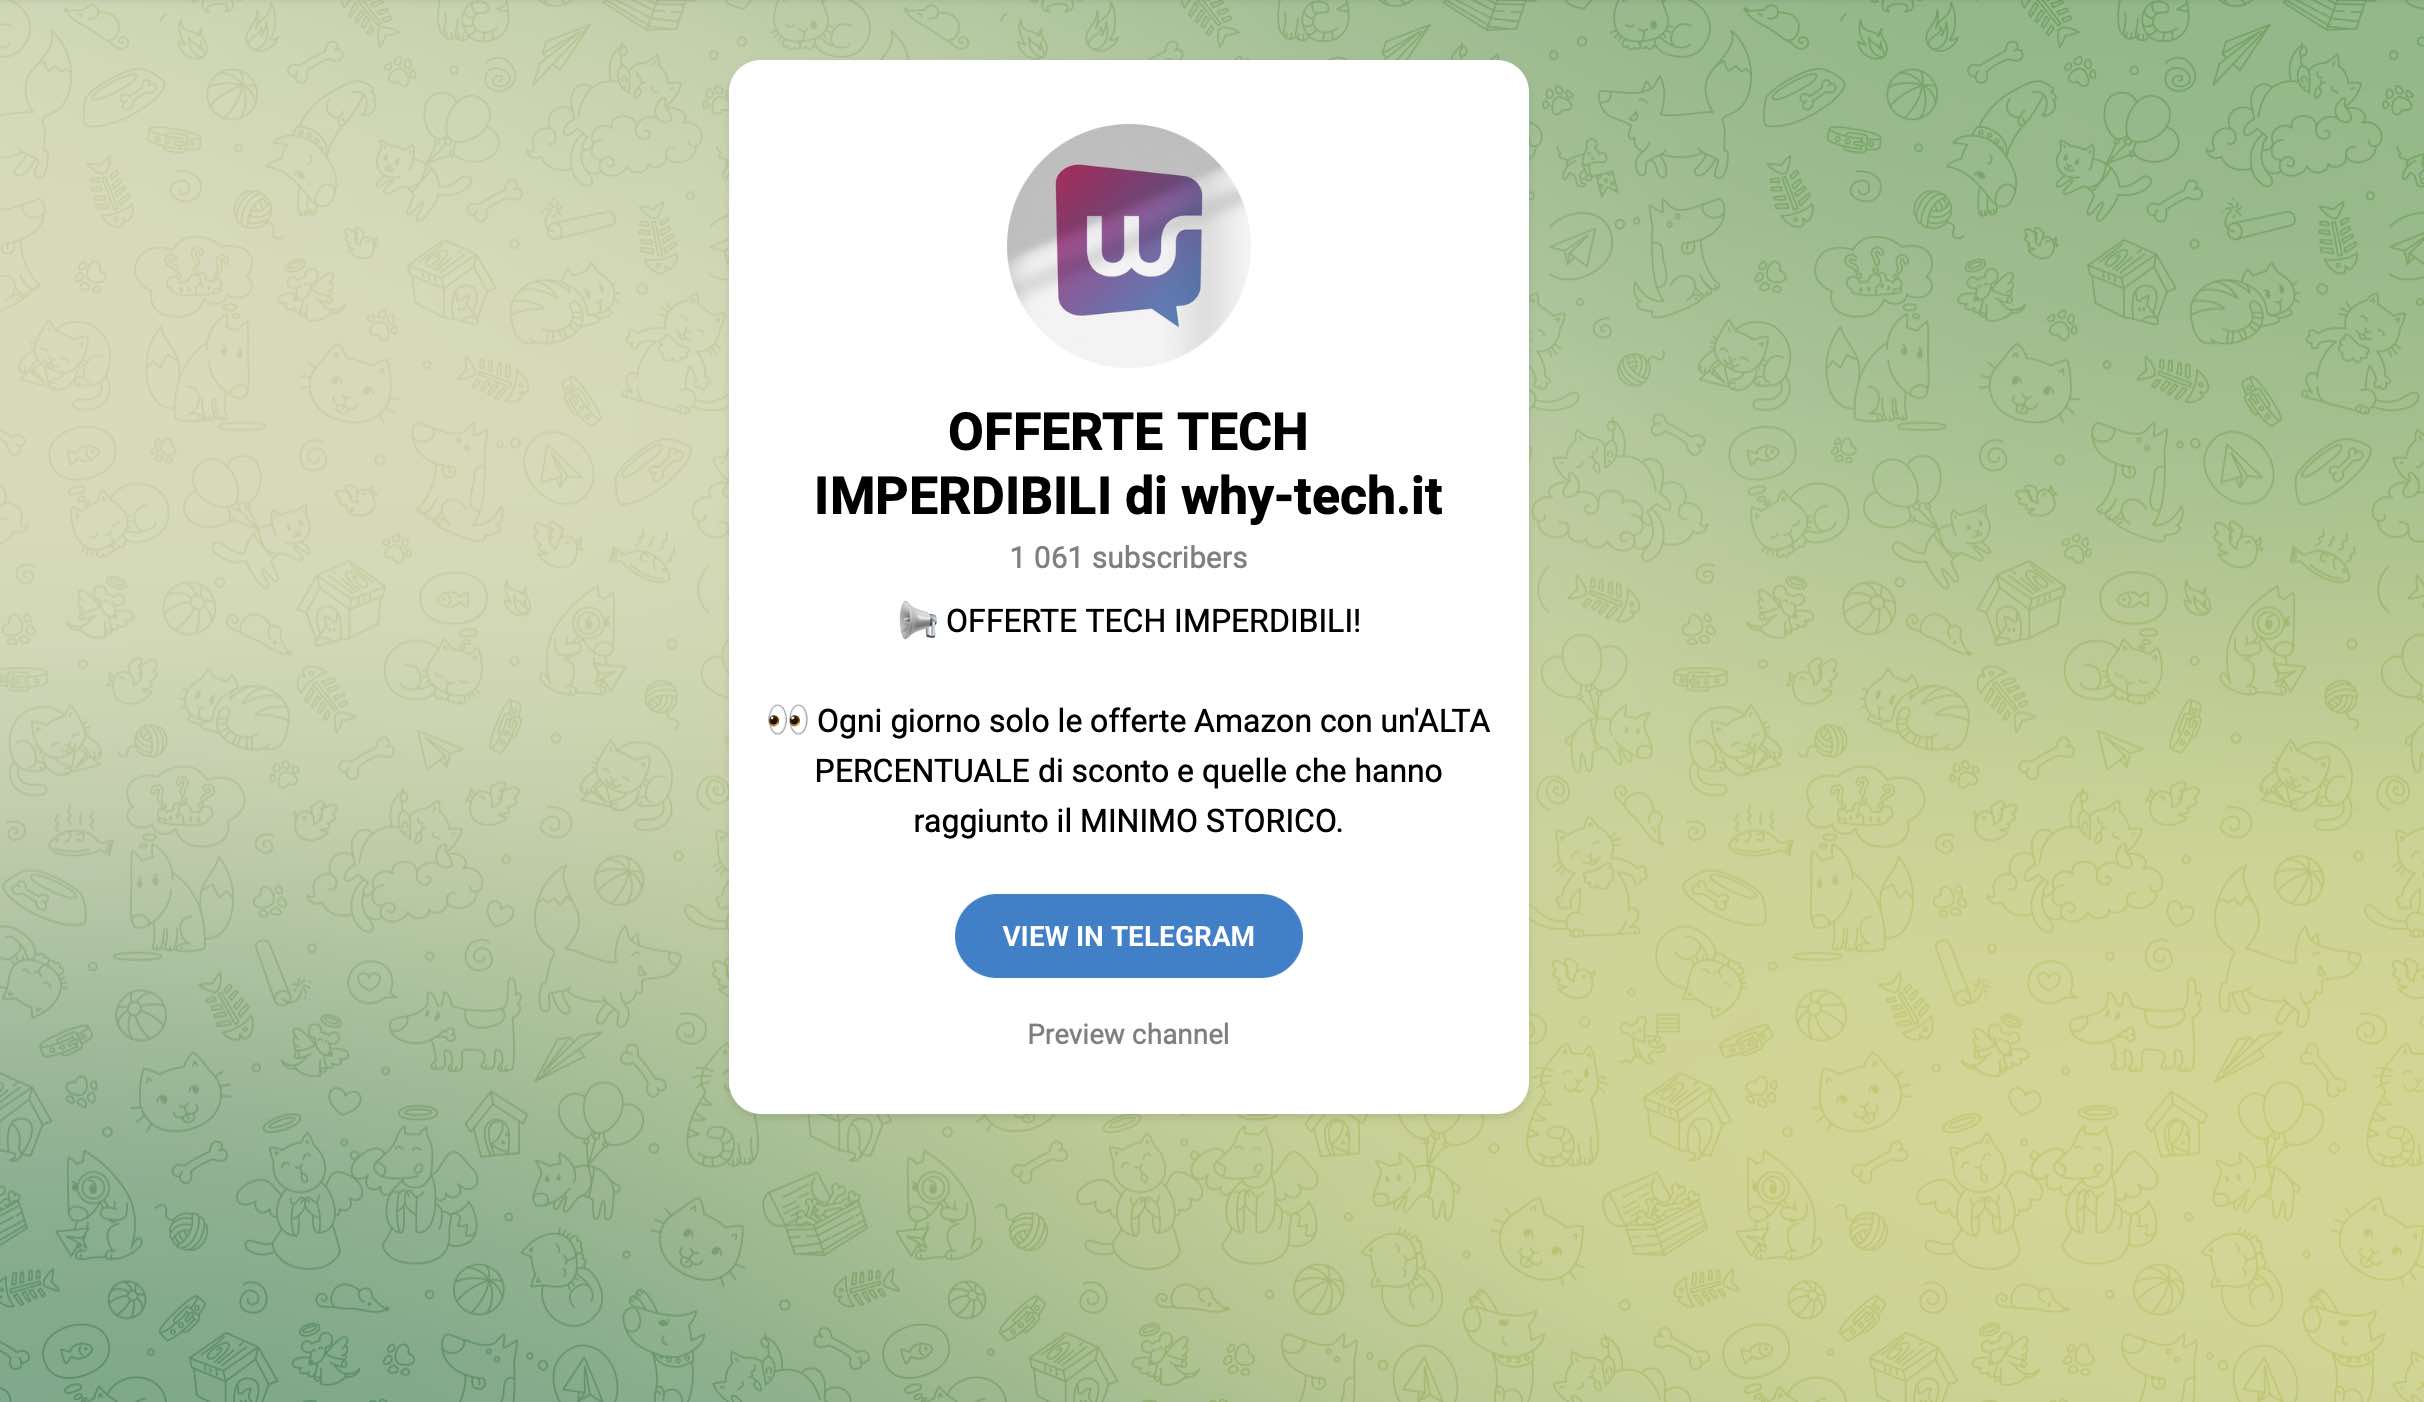Click the why-tech channel avatar logo
Screen dimensions: 2424x1402
(1128, 245)
